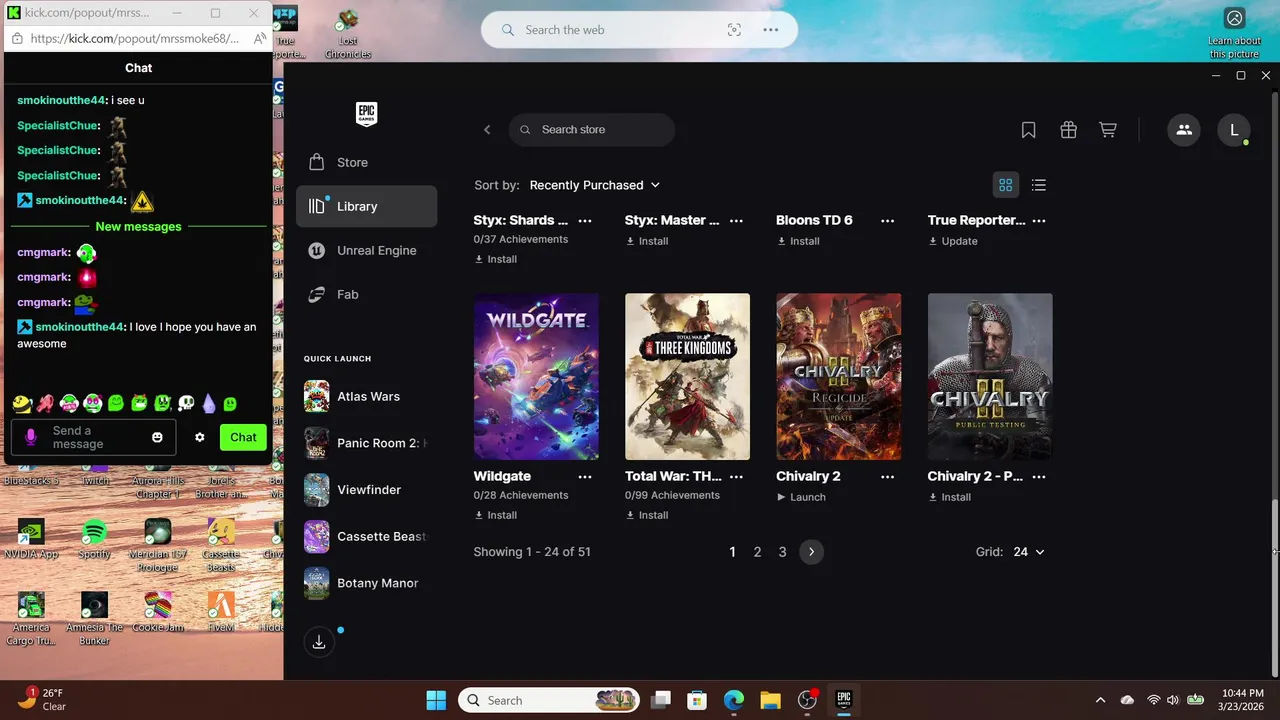Open the Chivalry 2 Public Testing cover
1280x720 pixels.
pyautogui.click(x=990, y=376)
